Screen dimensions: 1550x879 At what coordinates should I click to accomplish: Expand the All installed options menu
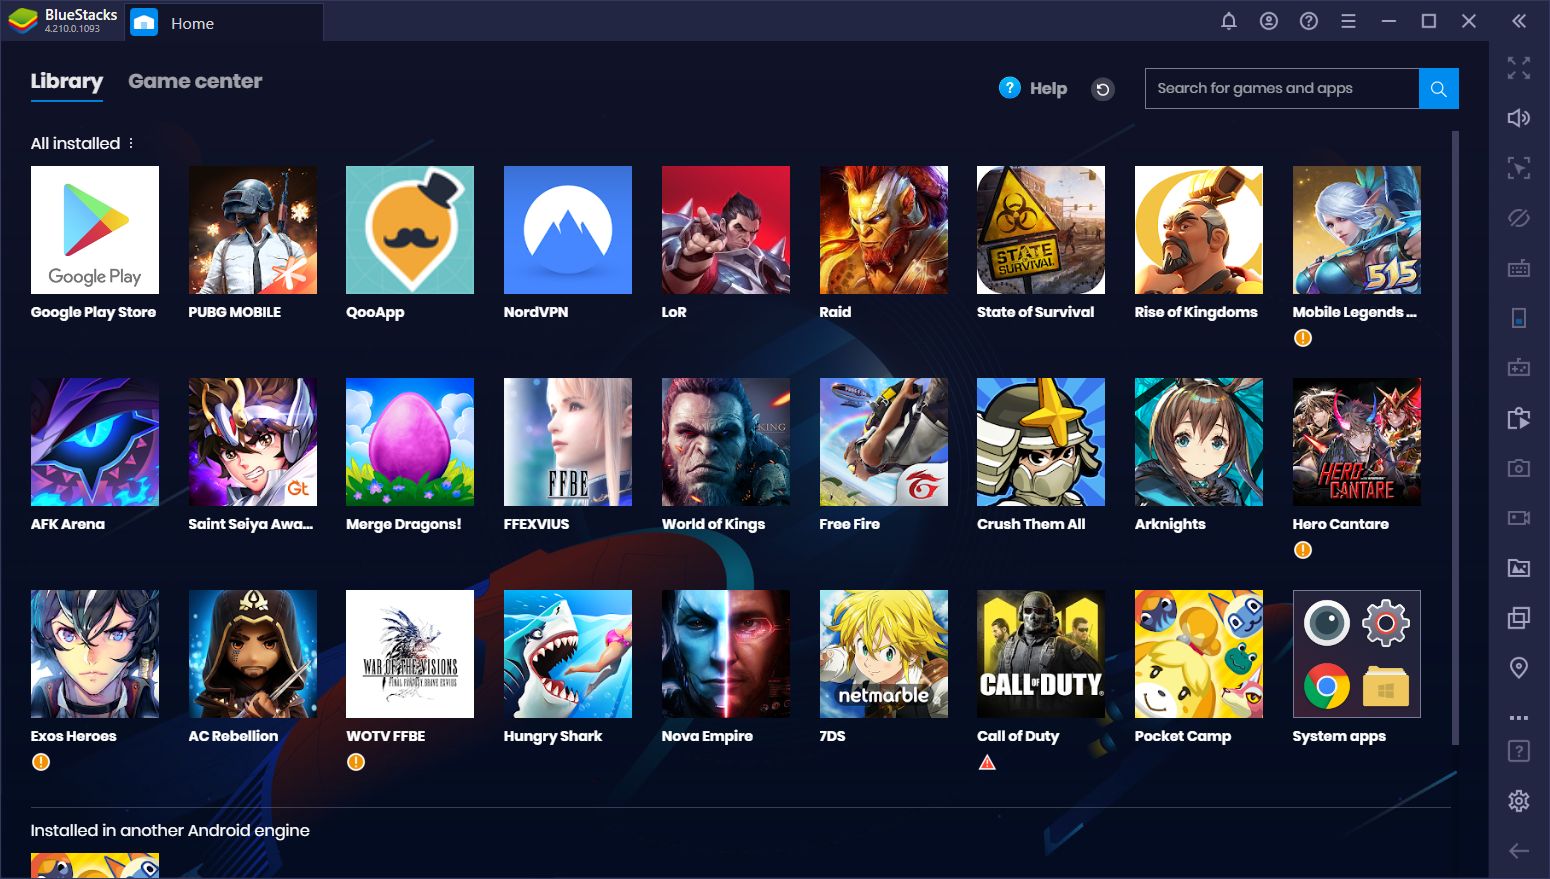click(x=131, y=143)
